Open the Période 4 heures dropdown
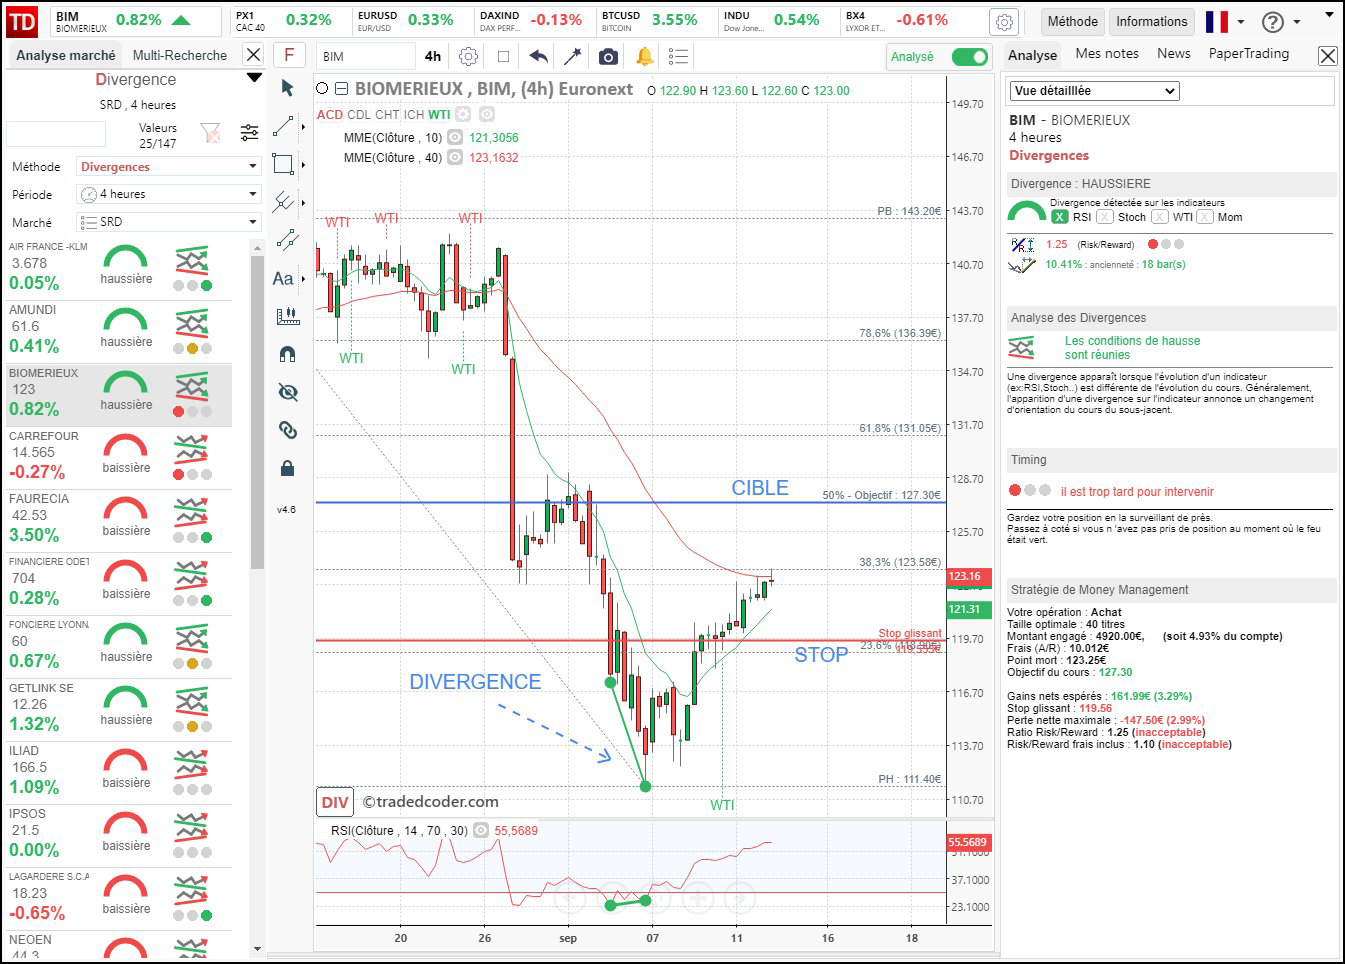The image size is (1345, 964). [x=169, y=194]
